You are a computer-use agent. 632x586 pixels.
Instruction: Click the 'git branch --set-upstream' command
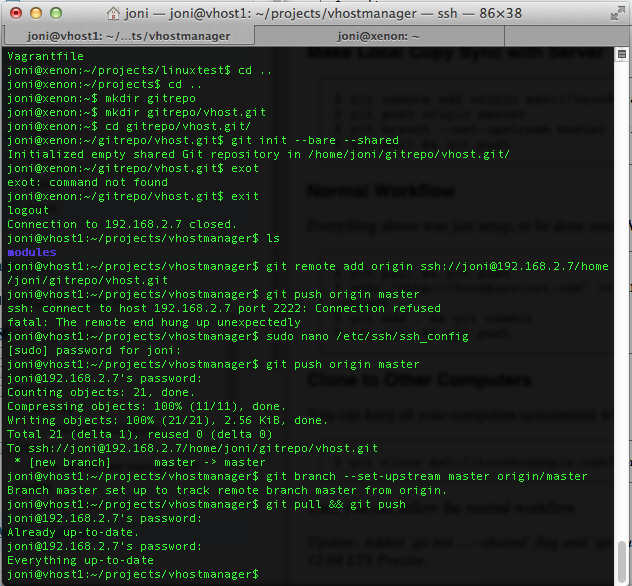pos(426,476)
